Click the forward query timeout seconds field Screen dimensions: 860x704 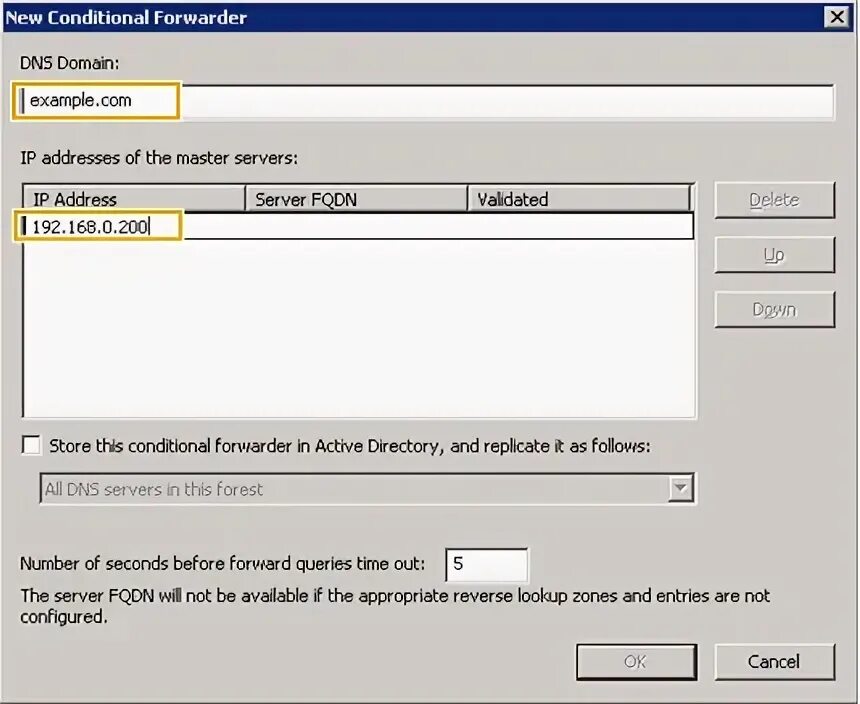tap(486, 564)
